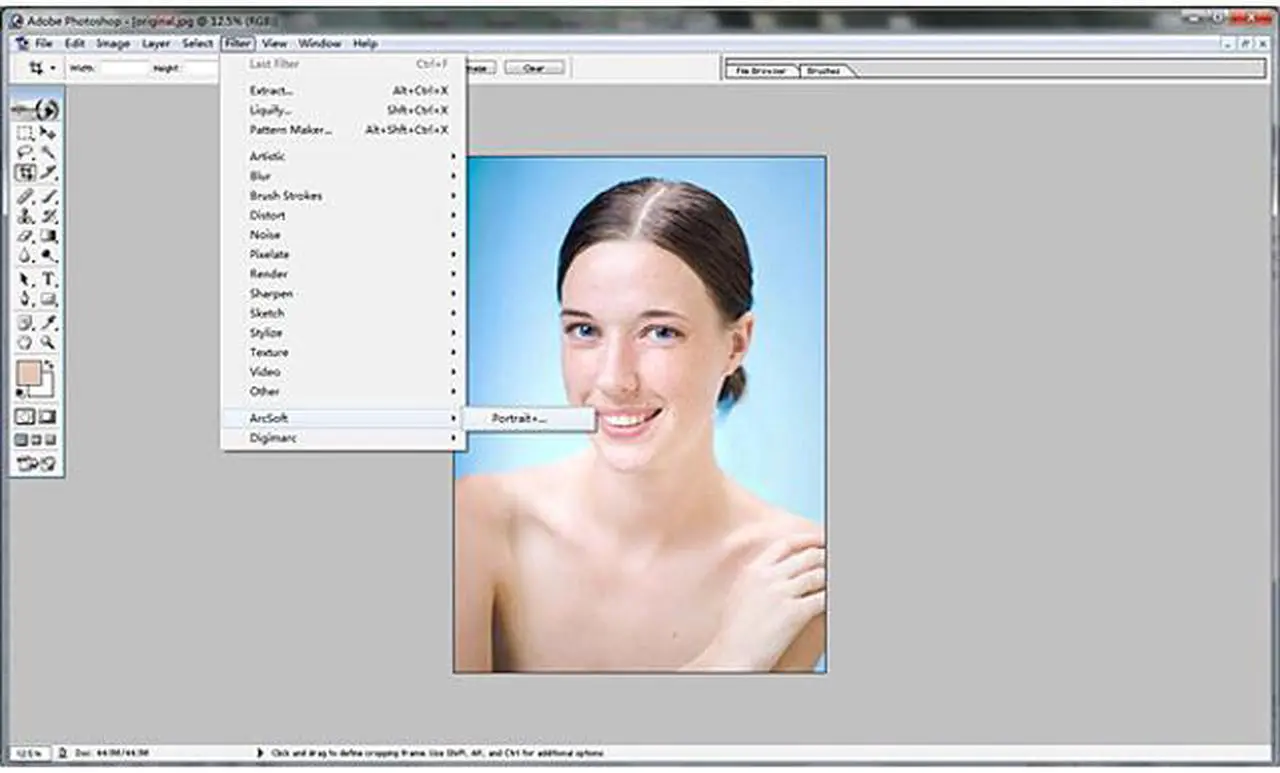Open the Layer menu
The image size is (1280, 773).
click(156, 44)
